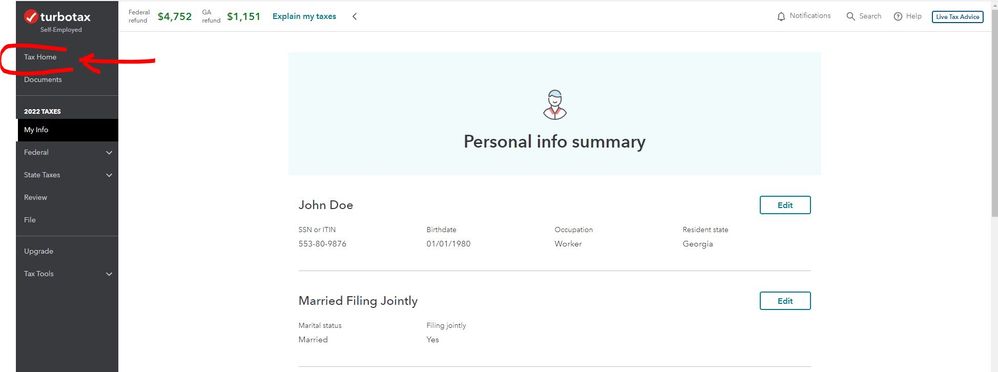
Task: Open the Federal sidebar item
Action: click(67, 153)
